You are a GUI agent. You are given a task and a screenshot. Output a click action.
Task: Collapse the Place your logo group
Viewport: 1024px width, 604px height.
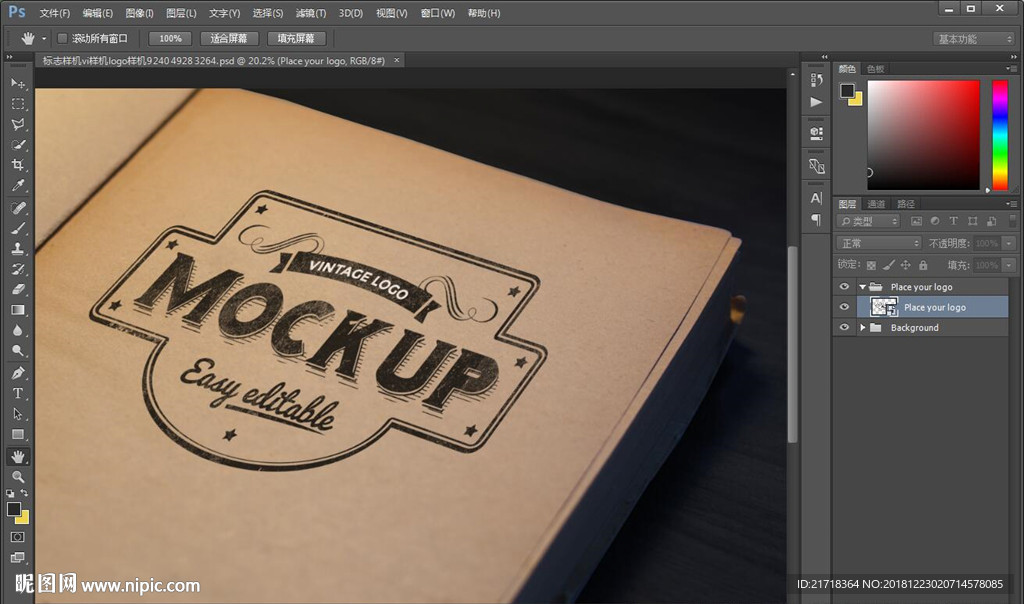tap(862, 287)
